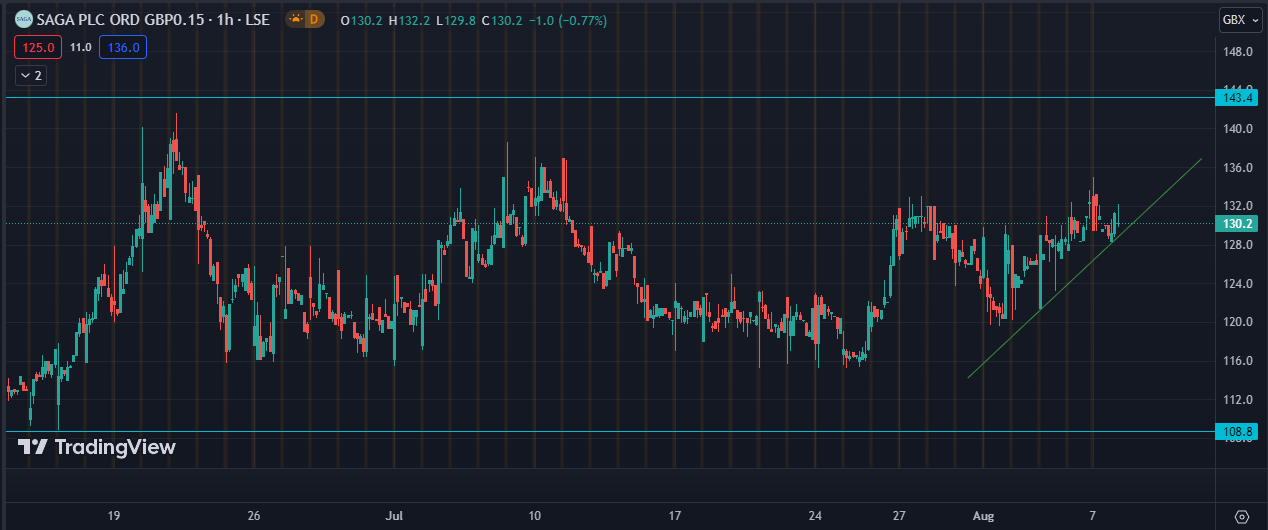Click the Jul date label on time axis

click(x=394, y=516)
